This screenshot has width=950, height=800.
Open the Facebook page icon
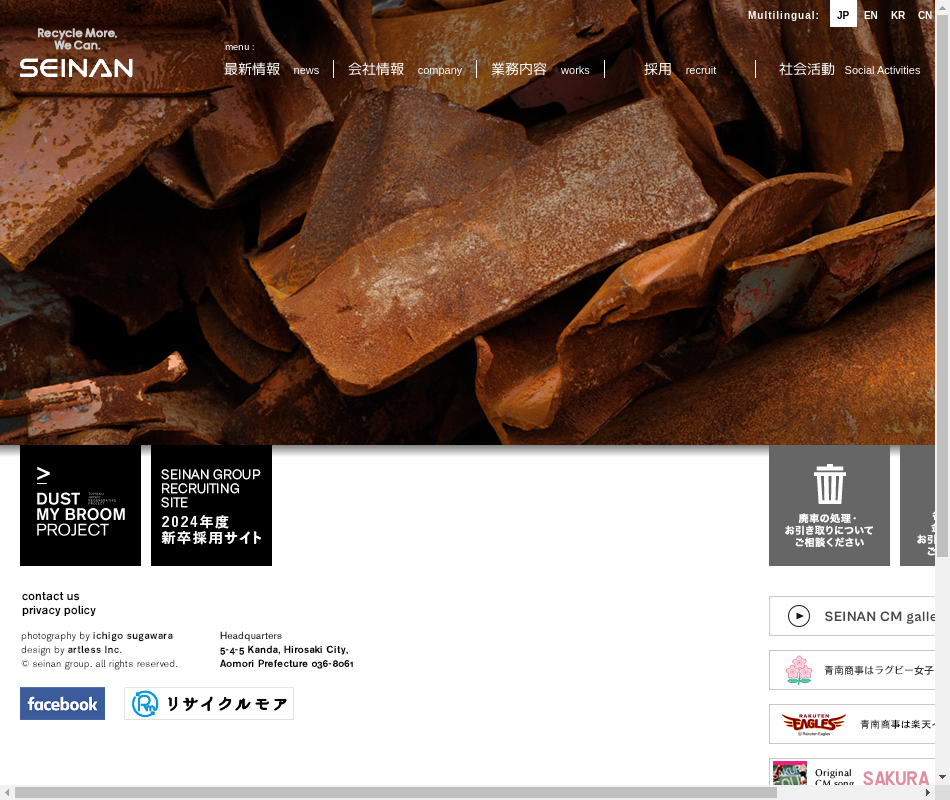click(62, 704)
